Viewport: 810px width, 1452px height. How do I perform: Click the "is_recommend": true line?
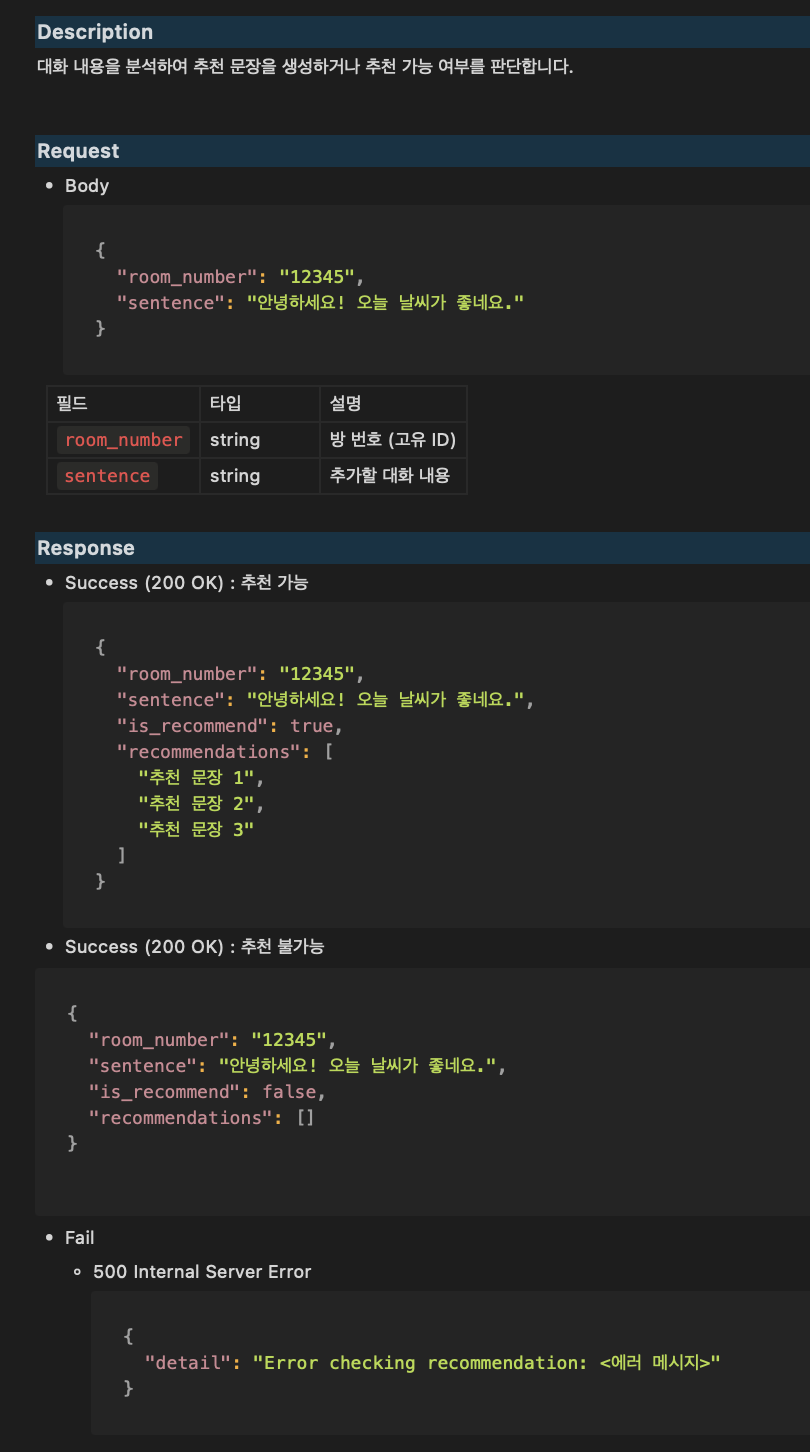[230, 725]
